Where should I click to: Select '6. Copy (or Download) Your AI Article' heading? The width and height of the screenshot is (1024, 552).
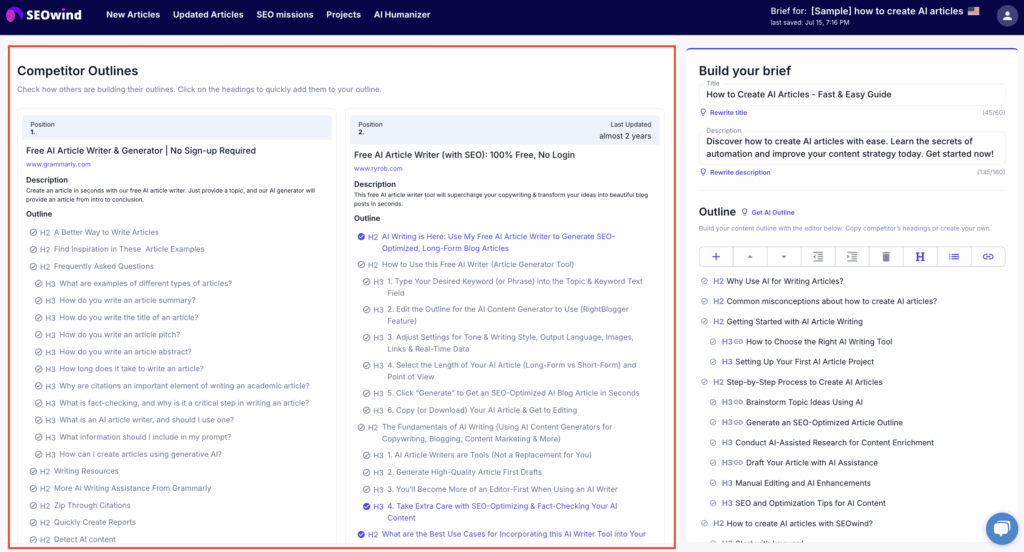(482, 410)
